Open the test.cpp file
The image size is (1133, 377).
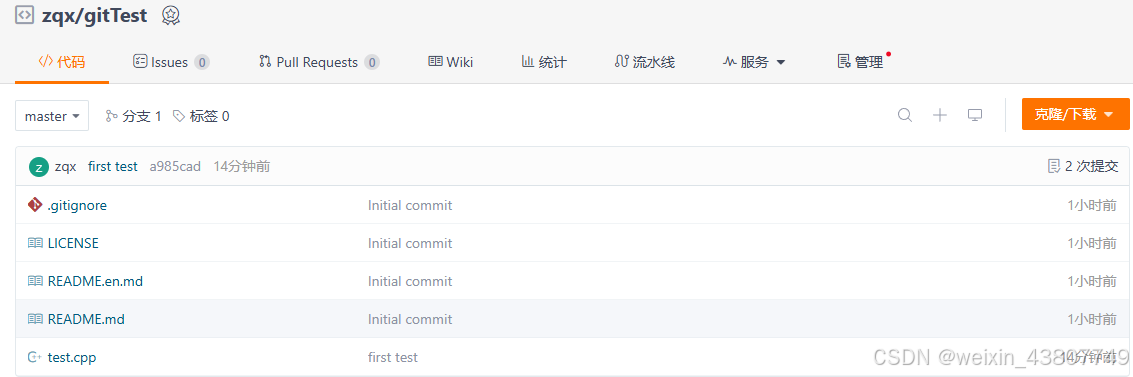(72, 357)
